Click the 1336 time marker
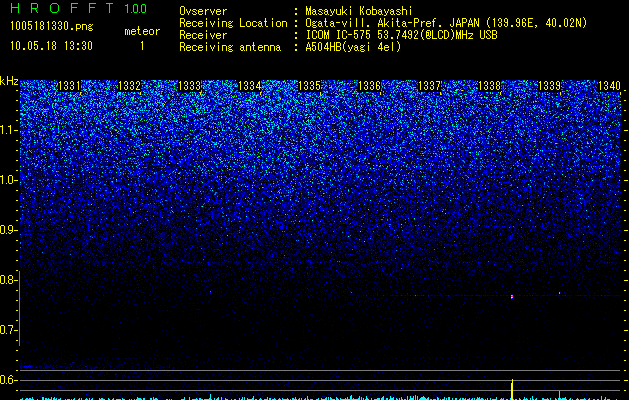This screenshot has height=400, width=629. click(x=369, y=86)
